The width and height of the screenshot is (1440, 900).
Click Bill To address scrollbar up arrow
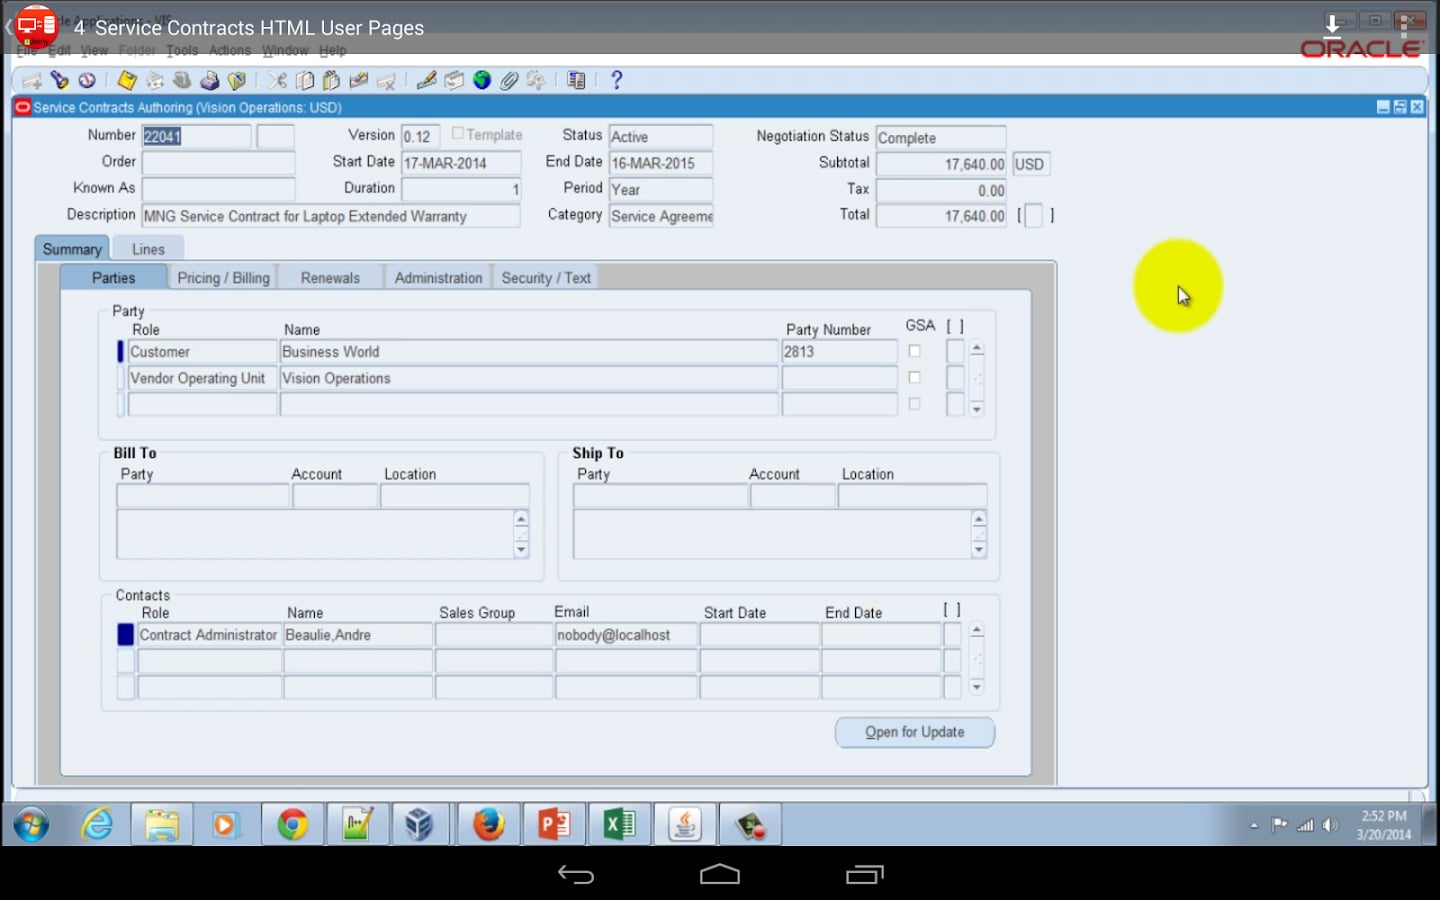point(521,518)
